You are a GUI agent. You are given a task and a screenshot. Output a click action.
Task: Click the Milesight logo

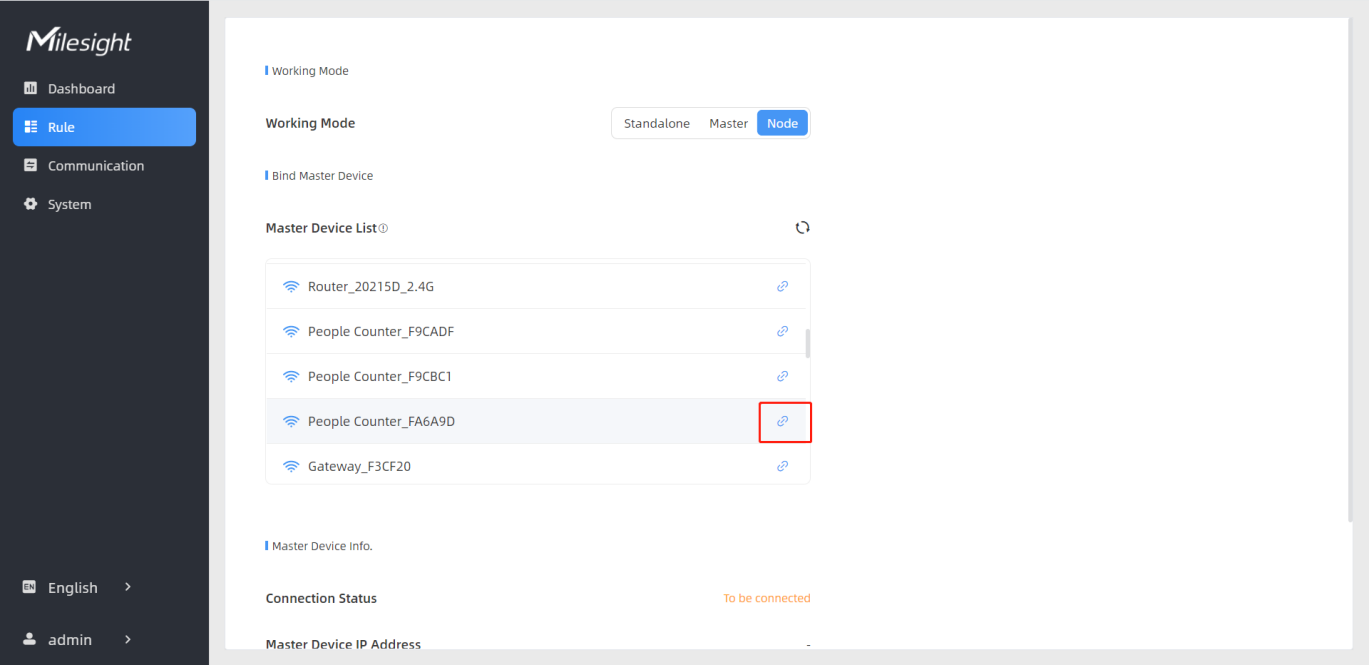click(x=79, y=41)
